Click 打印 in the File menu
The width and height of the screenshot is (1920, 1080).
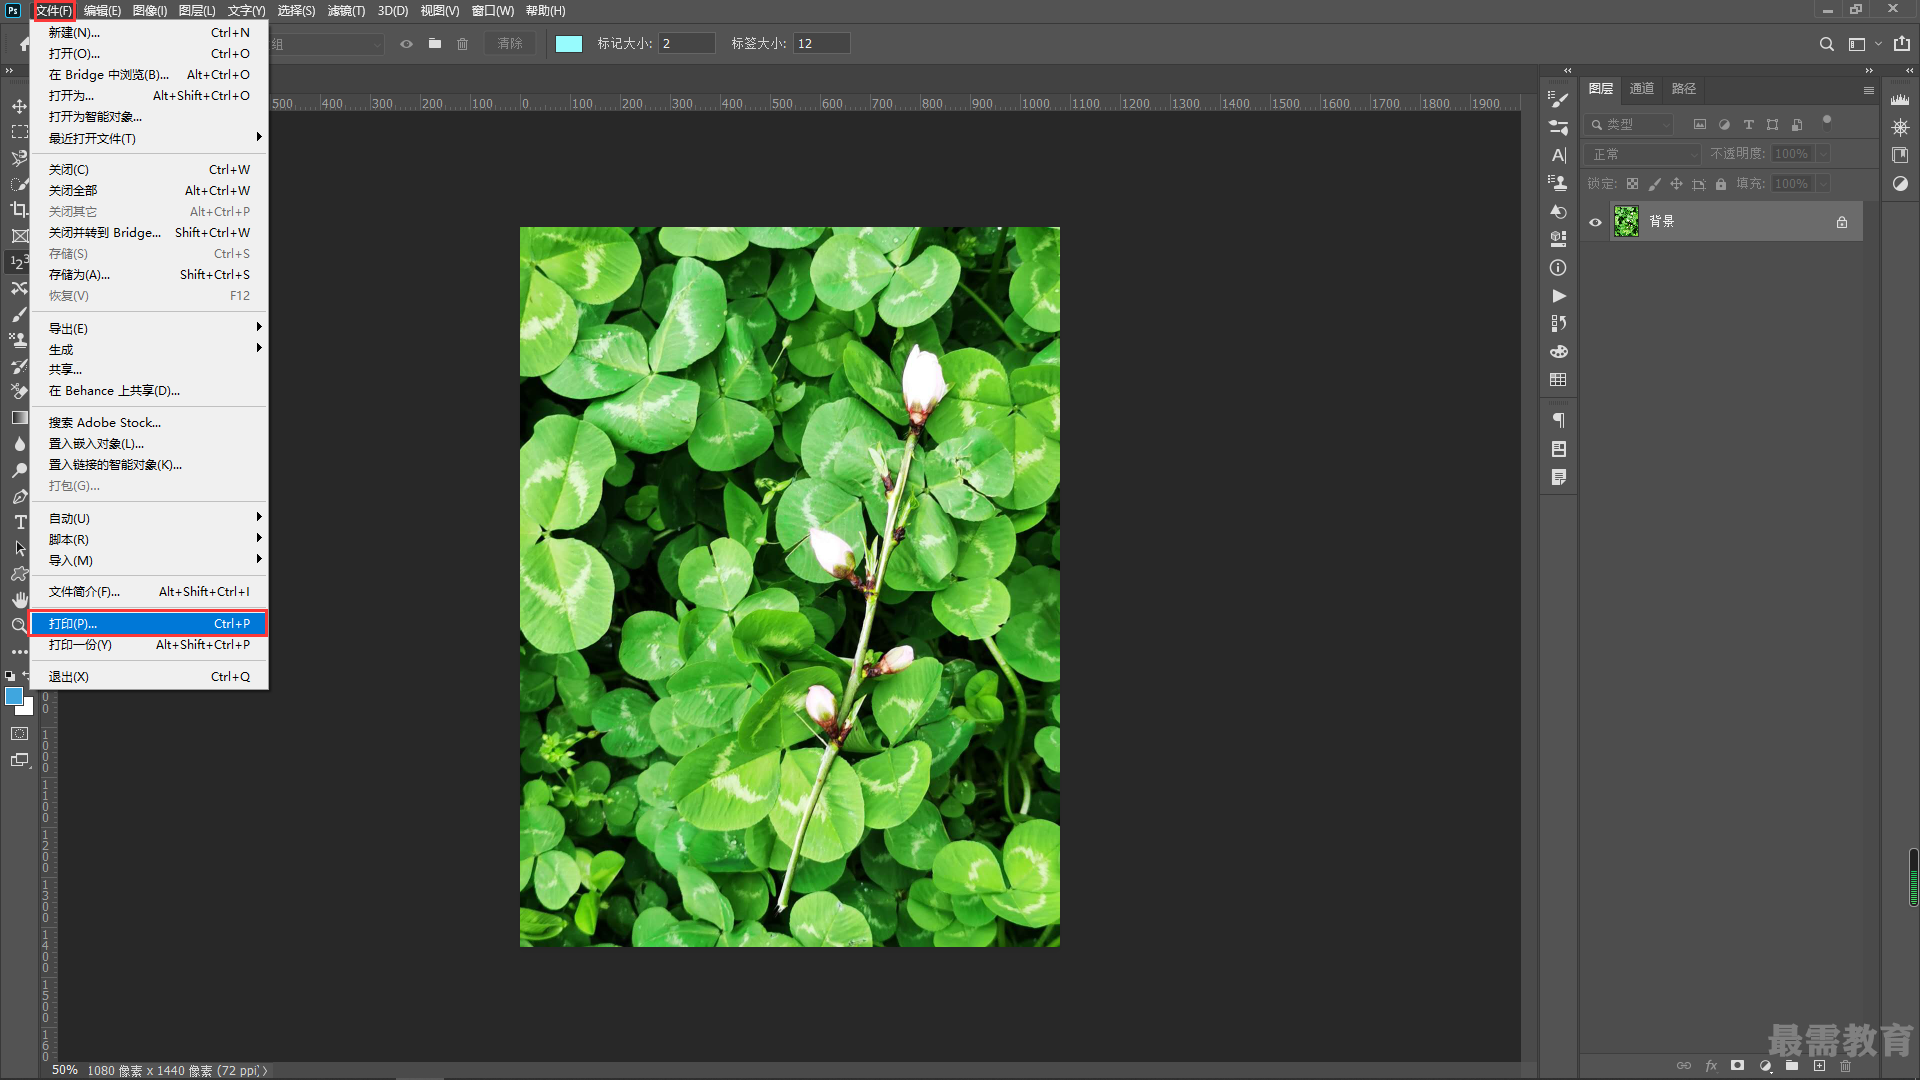point(150,623)
